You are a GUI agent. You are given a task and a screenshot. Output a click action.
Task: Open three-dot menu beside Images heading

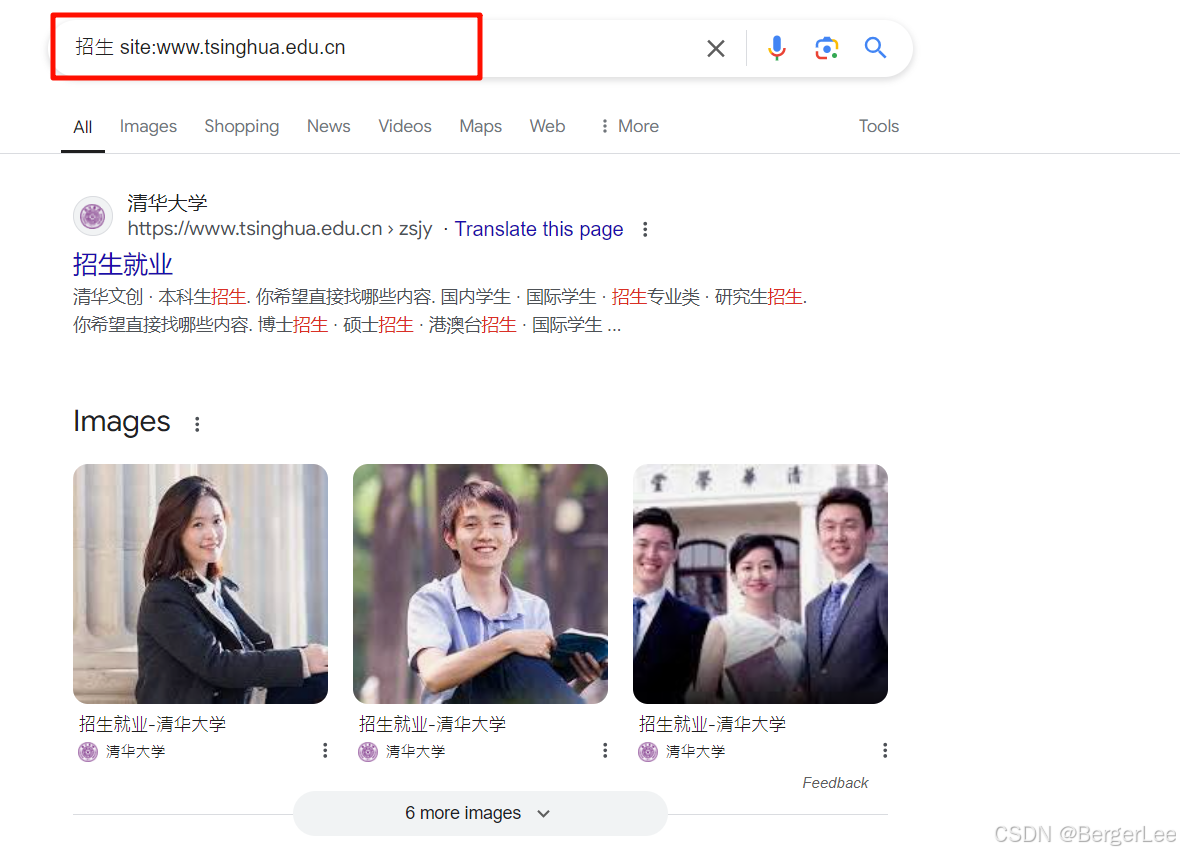197,424
